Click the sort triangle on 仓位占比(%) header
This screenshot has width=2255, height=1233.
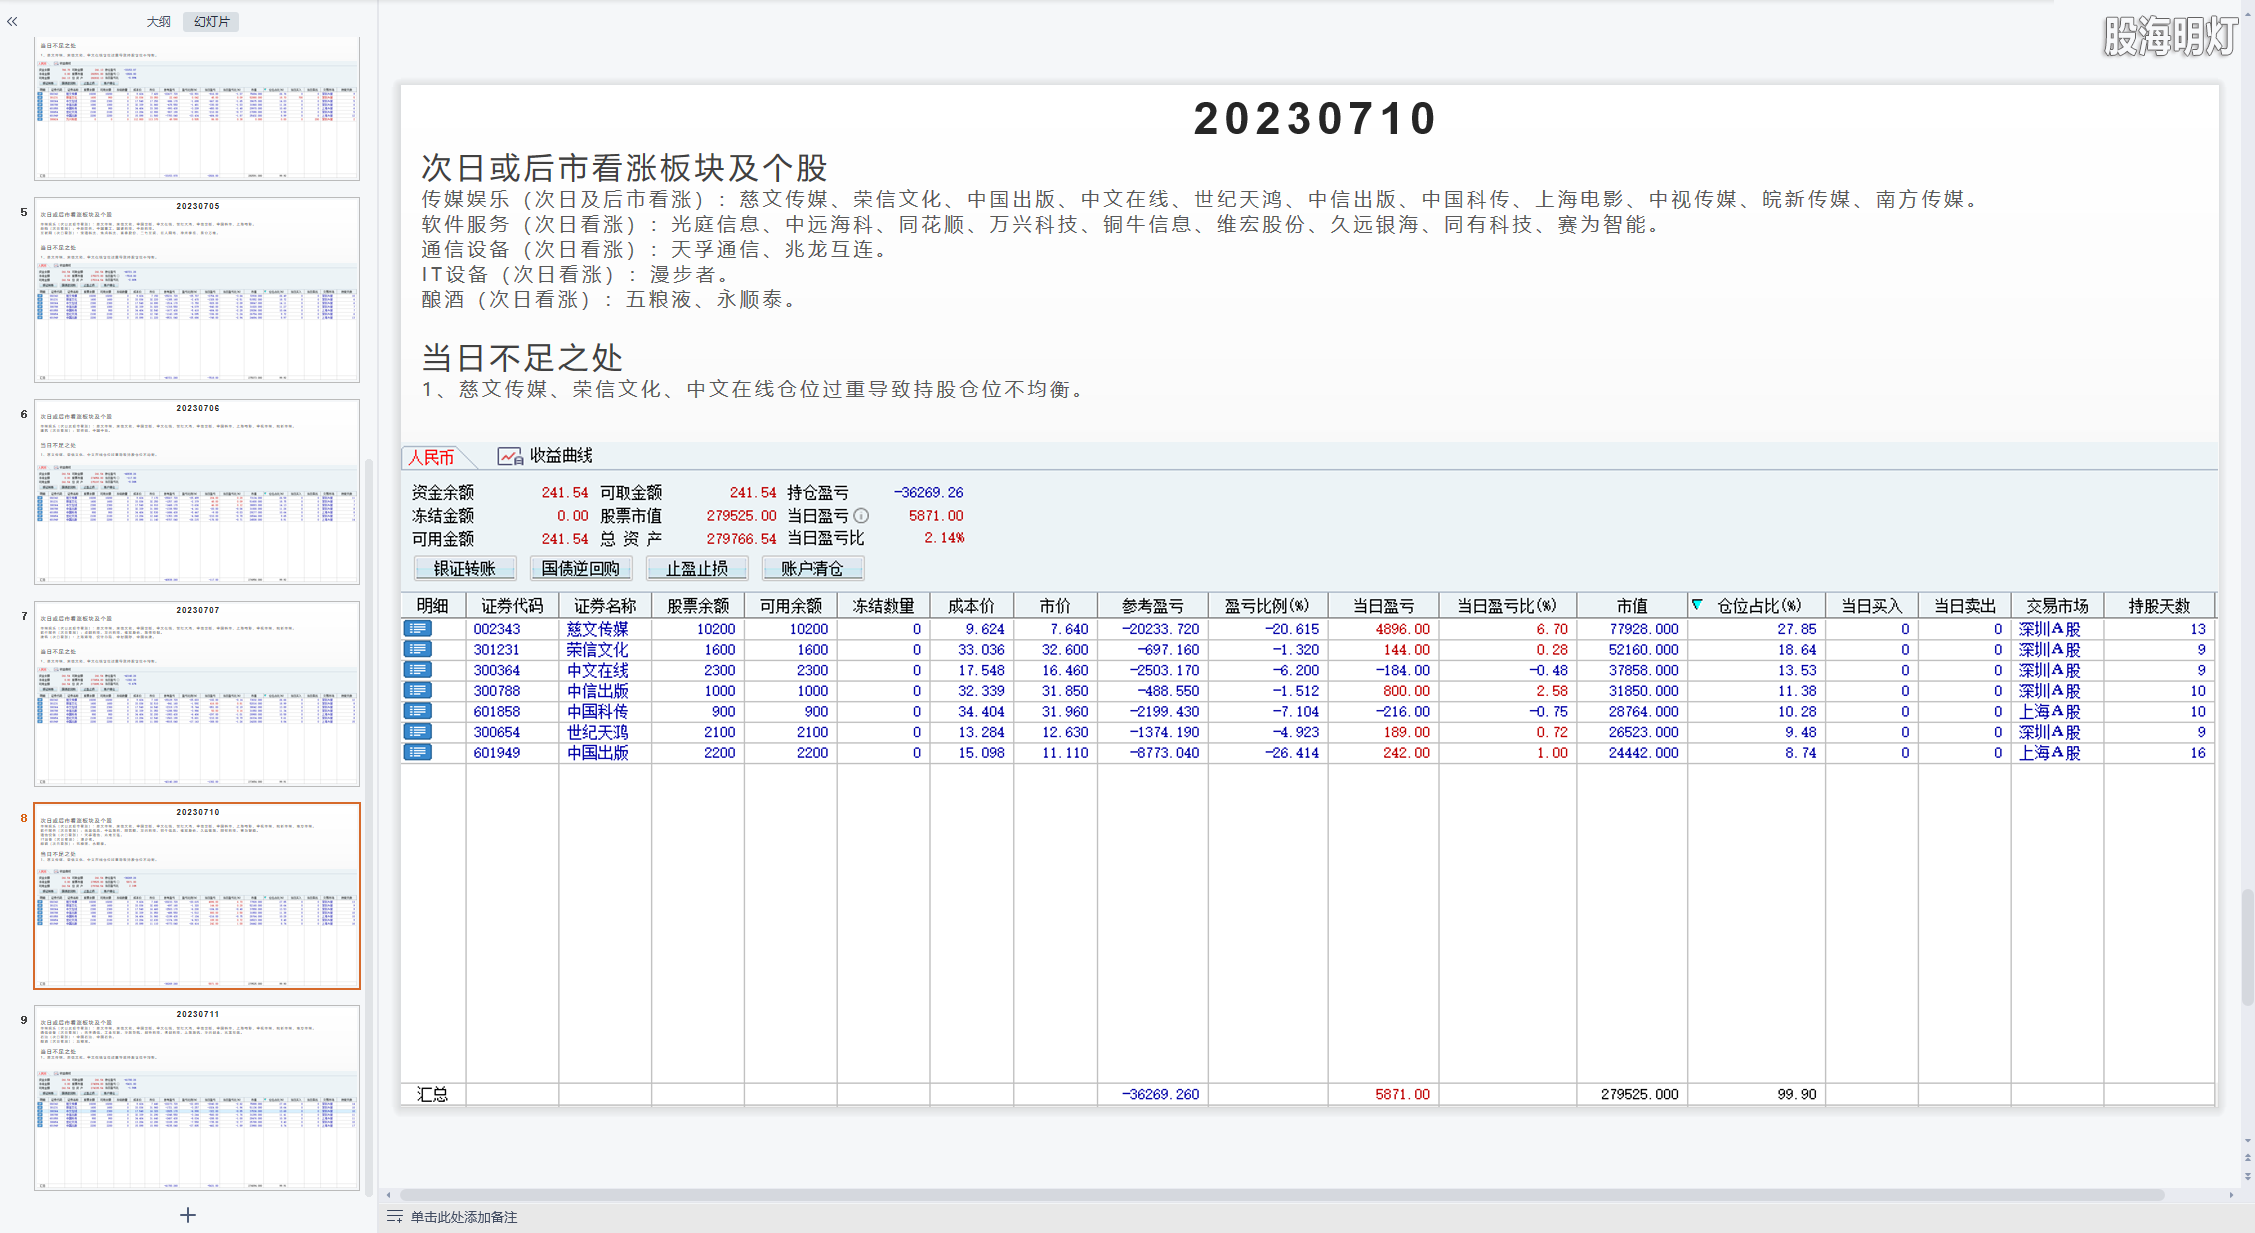point(1697,605)
